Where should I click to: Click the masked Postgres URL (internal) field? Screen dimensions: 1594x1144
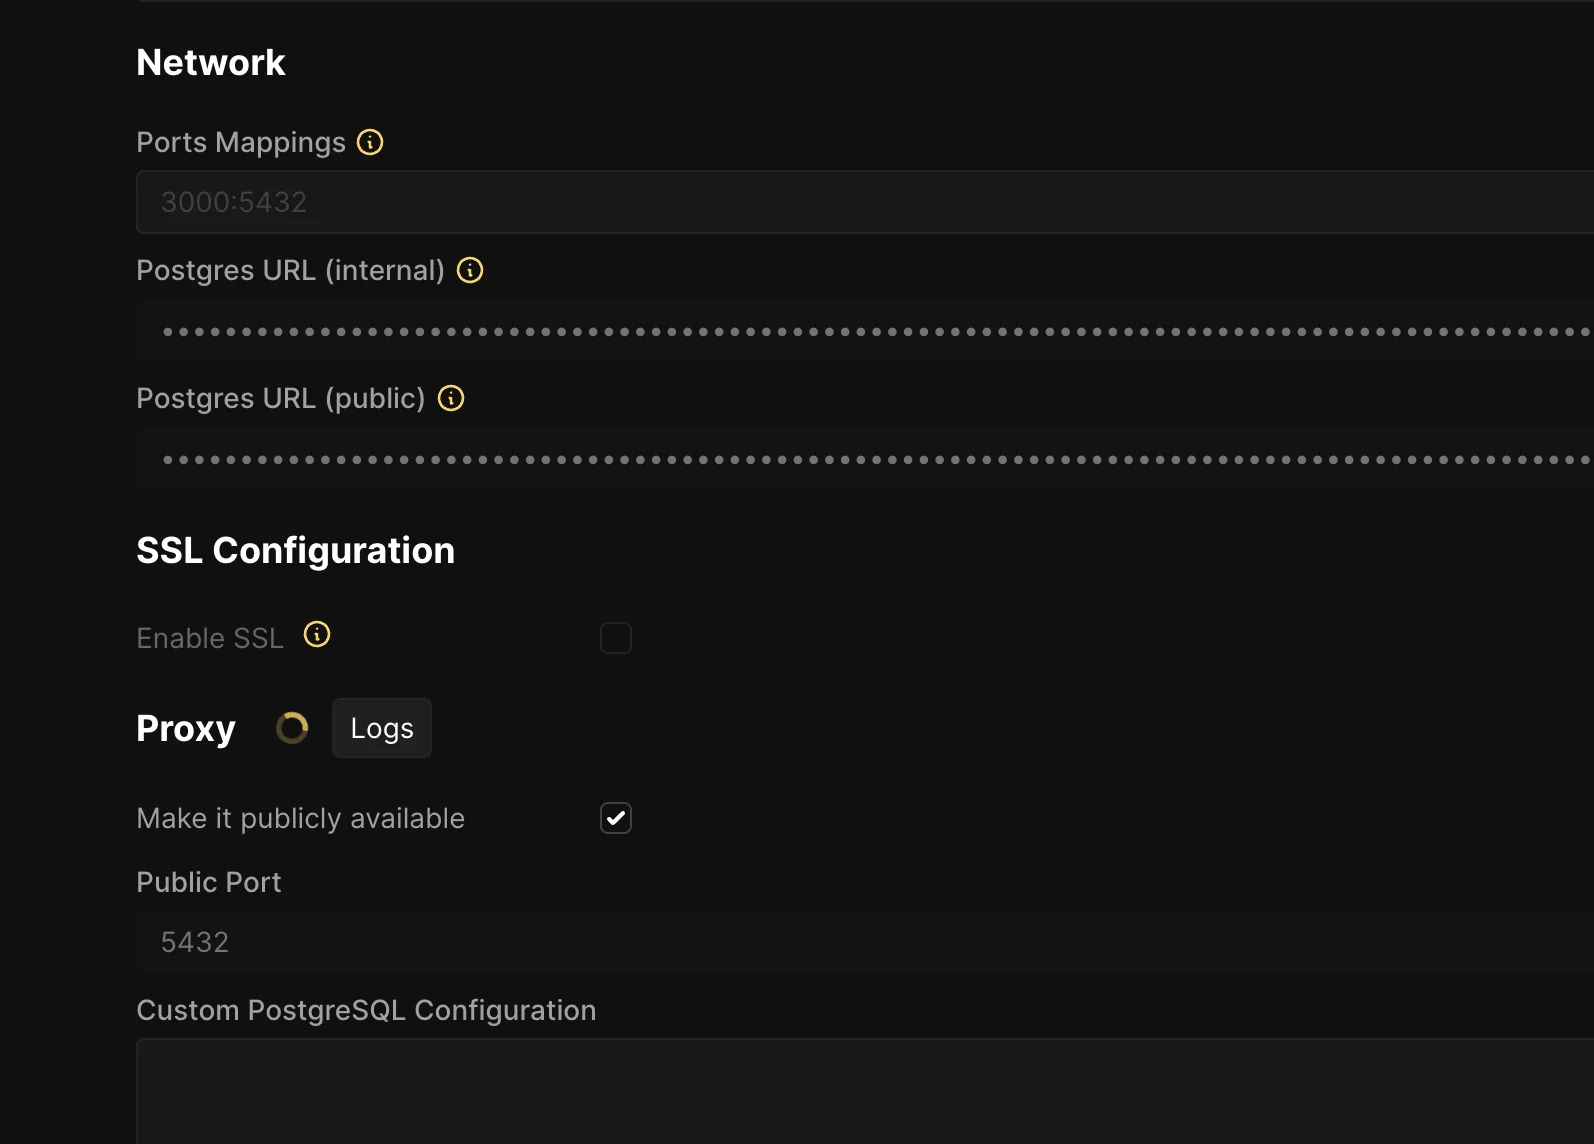click(x=860, y=331)
